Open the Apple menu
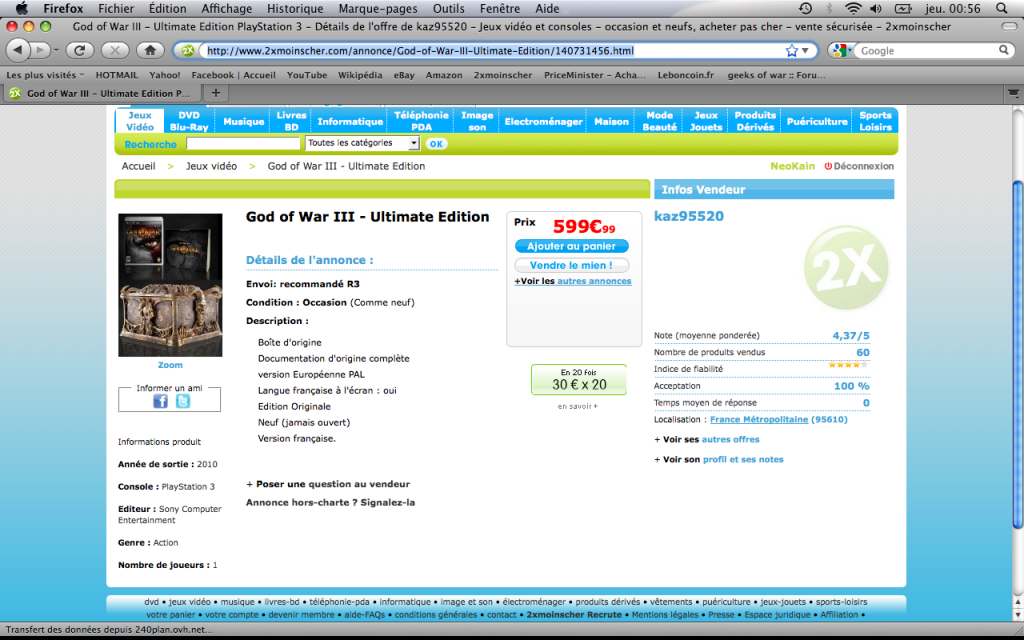 tap(22, 8)
